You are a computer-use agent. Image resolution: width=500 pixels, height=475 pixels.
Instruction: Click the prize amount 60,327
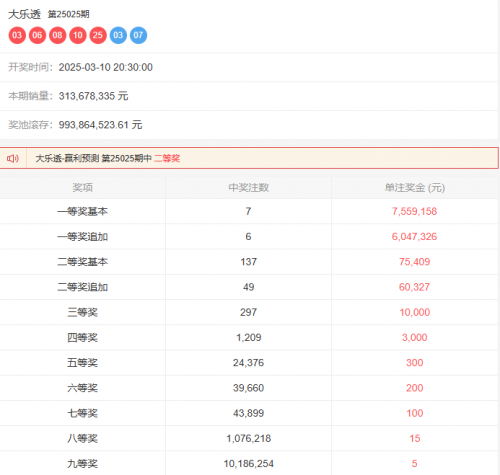coord(414,287)
